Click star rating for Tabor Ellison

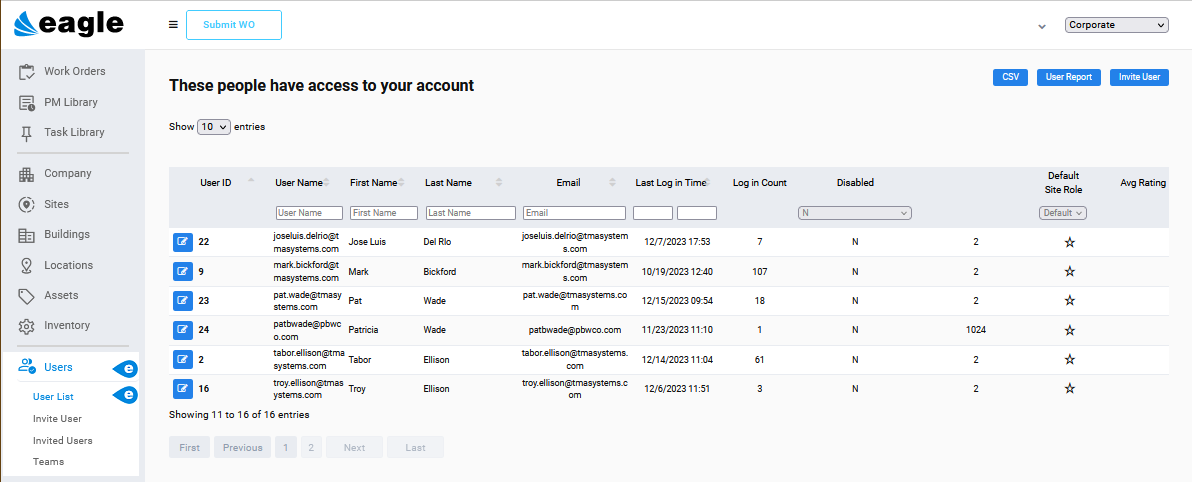(1069, 359)
